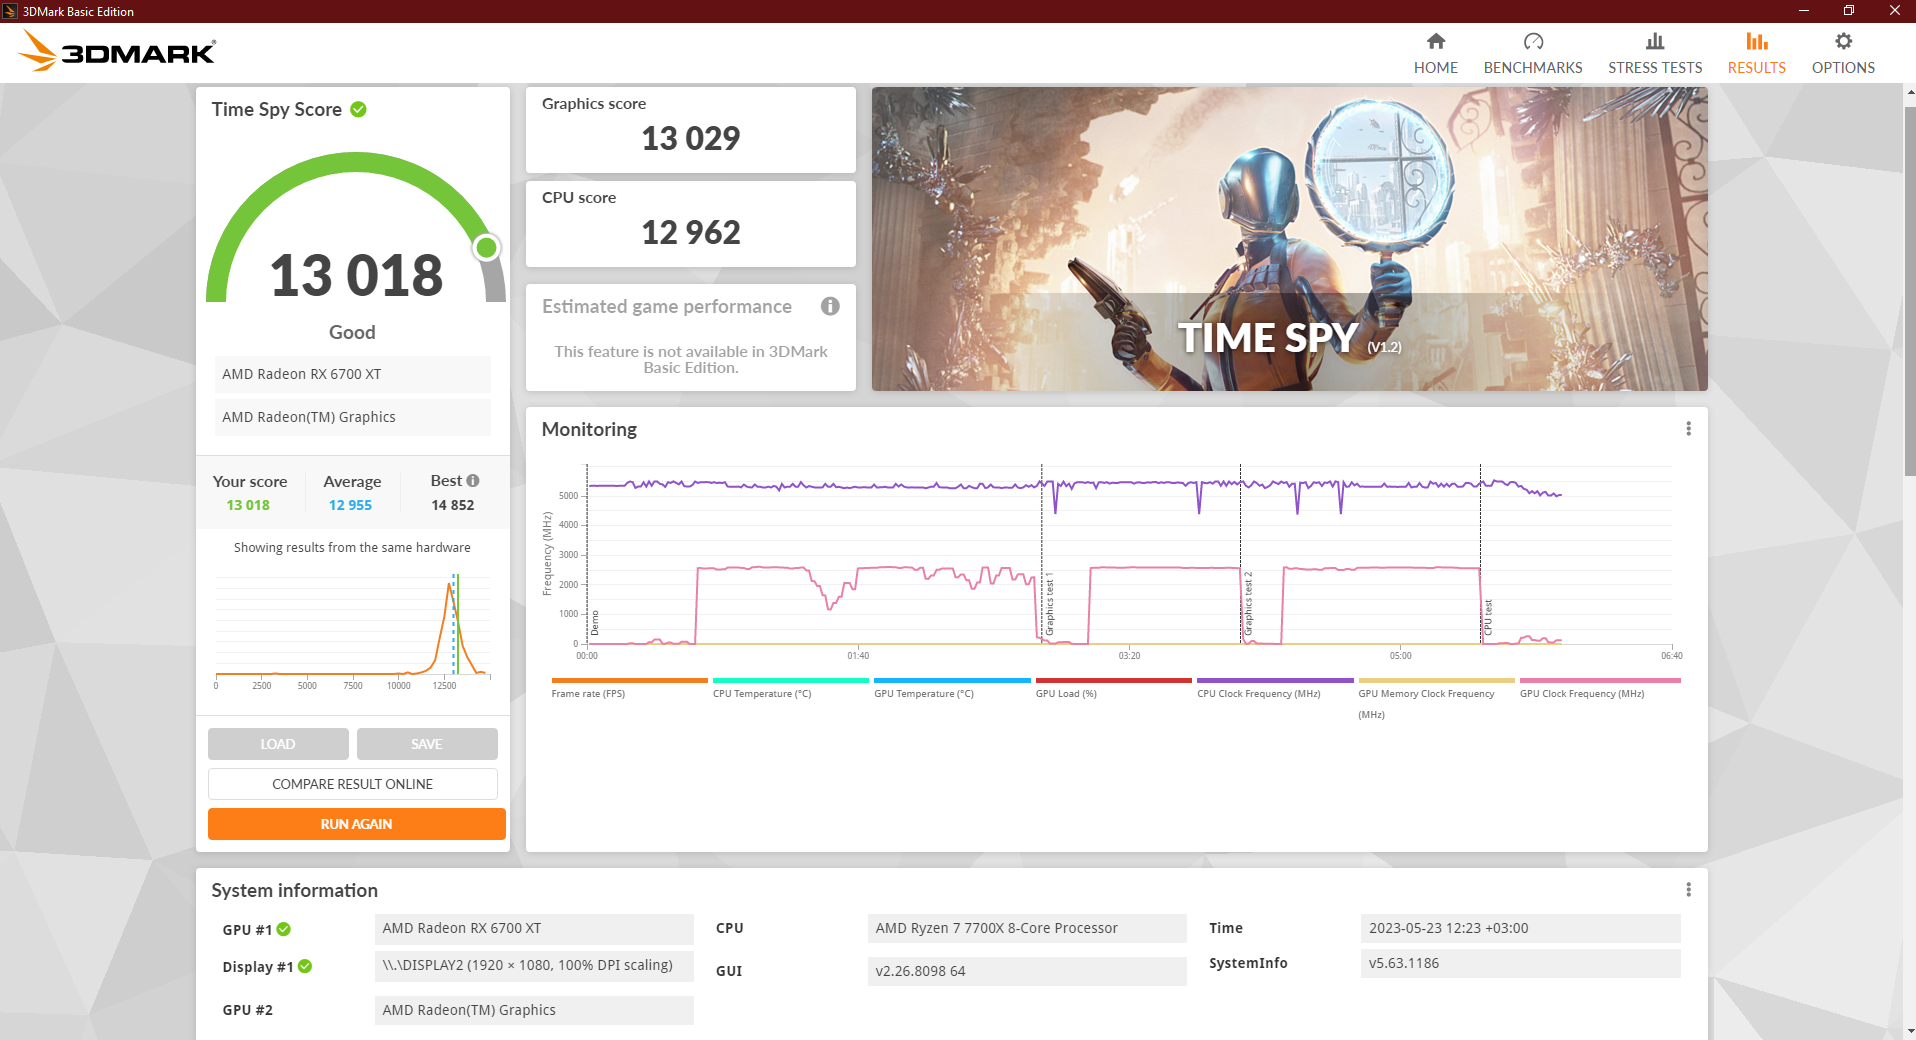Viewport: 1916px width, 1040px height.
Task: Click the Monitoring heading
Action: coord(589,429)
